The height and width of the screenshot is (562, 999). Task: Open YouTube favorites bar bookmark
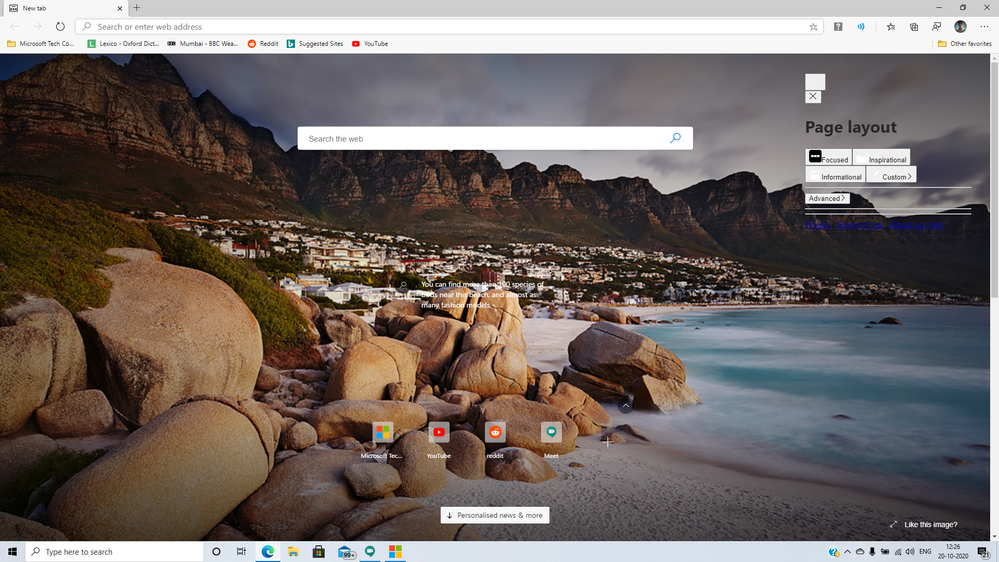[x=370, y=44]
